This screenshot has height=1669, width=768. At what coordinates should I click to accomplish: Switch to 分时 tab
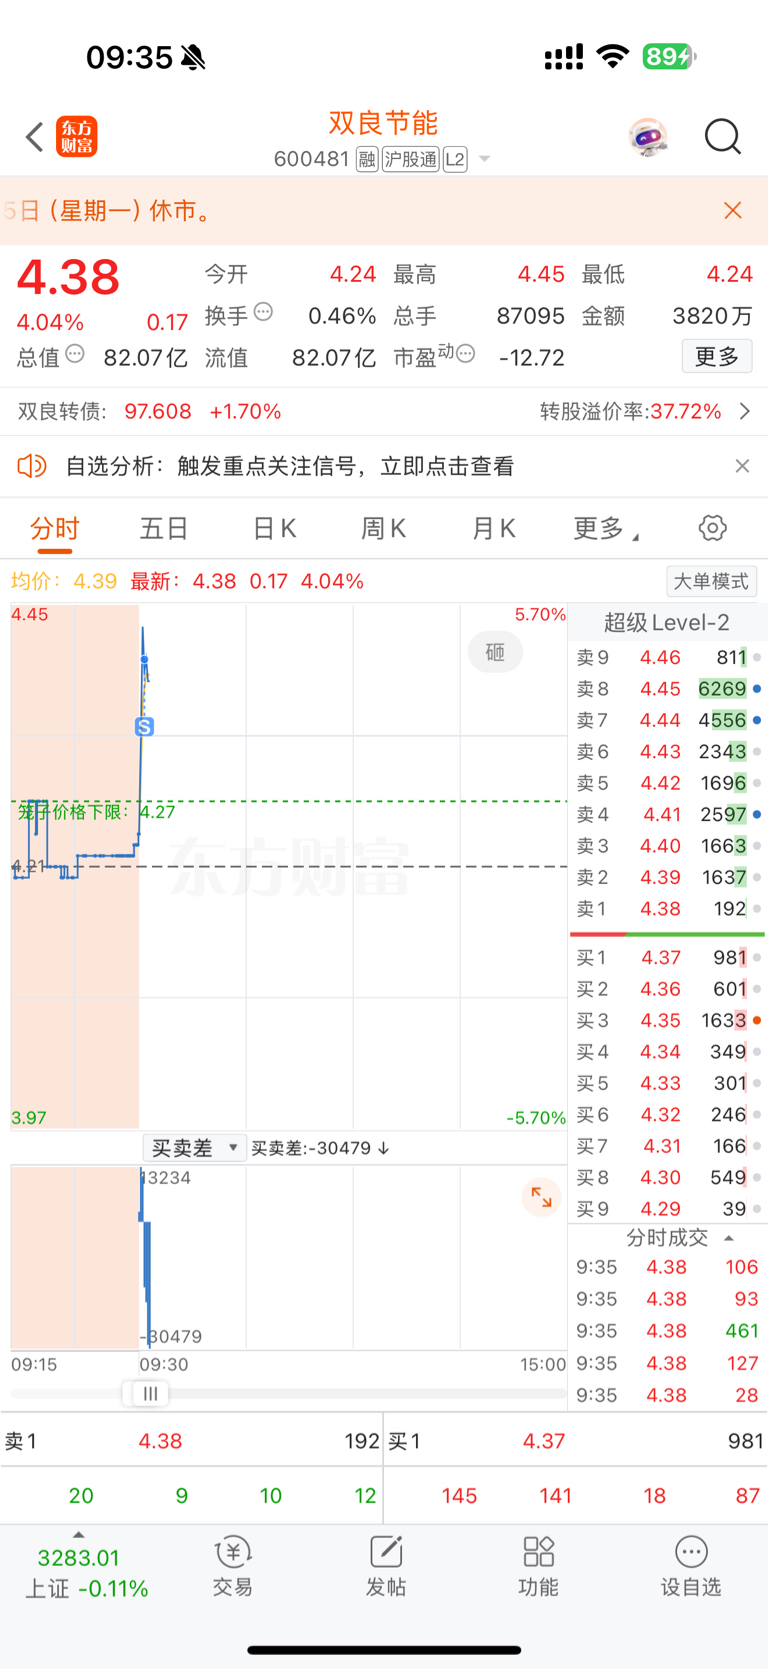(x=54, y=528)
